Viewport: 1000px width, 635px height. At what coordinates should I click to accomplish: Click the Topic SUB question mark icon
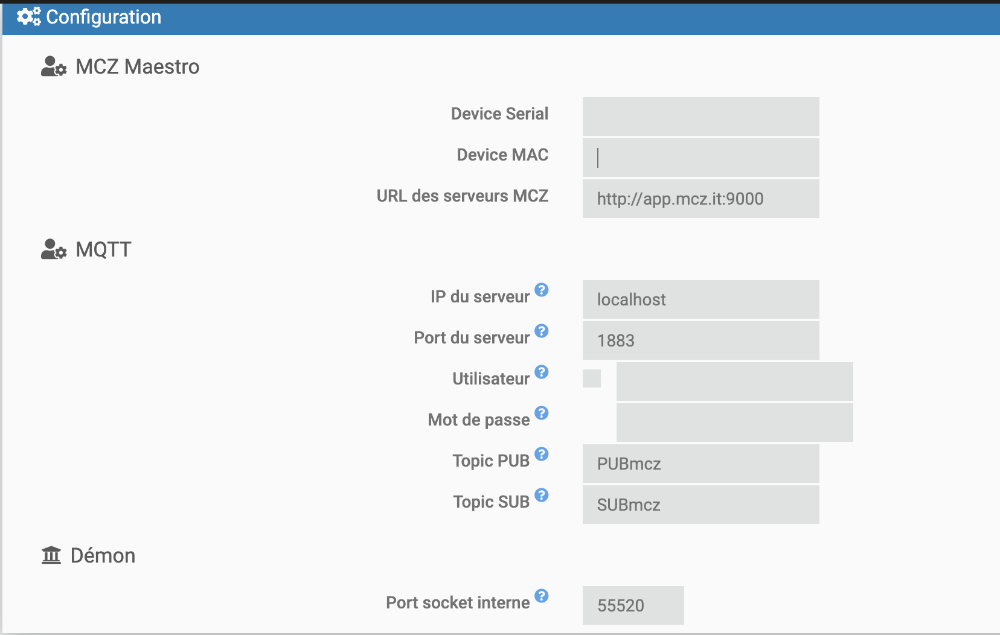point(541,495)
